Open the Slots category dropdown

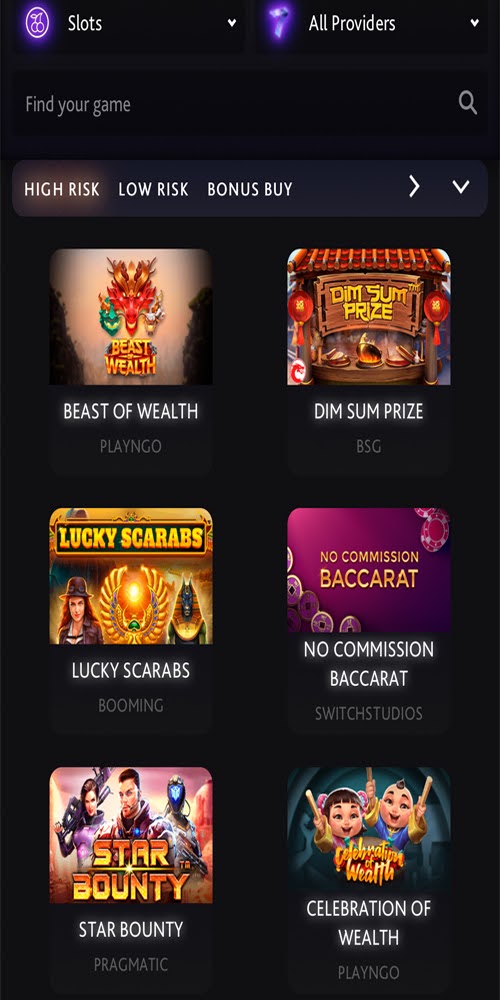pos(129,24)
